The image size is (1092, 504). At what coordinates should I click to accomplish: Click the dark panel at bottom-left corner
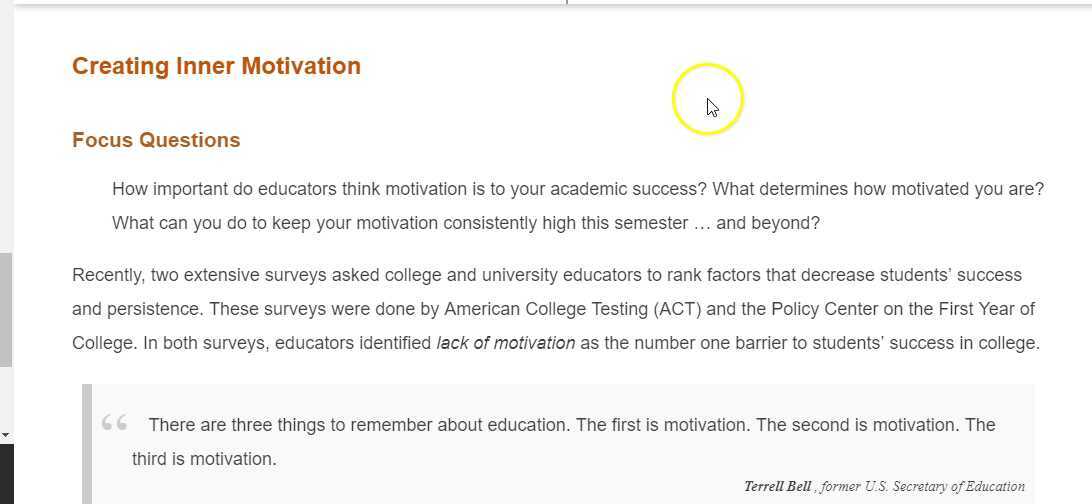coord(6,474)
